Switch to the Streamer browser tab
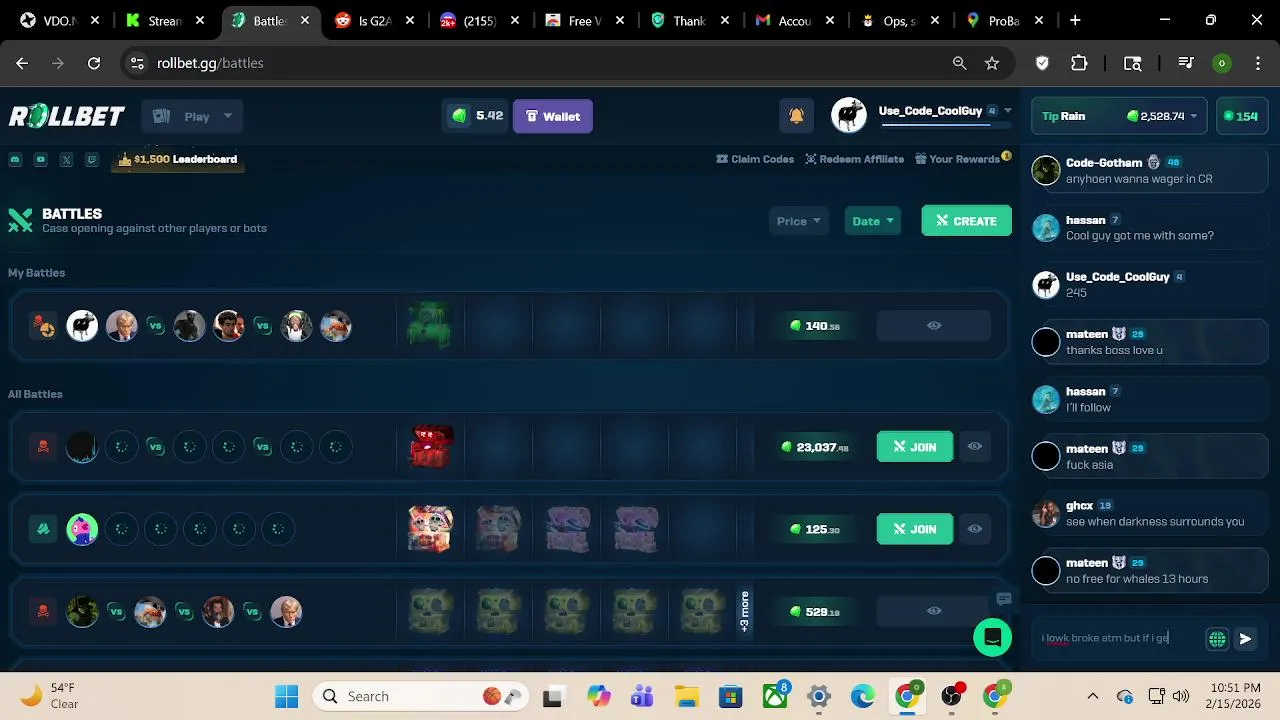This screenshot has width=1280, height=720. (165, 20)
